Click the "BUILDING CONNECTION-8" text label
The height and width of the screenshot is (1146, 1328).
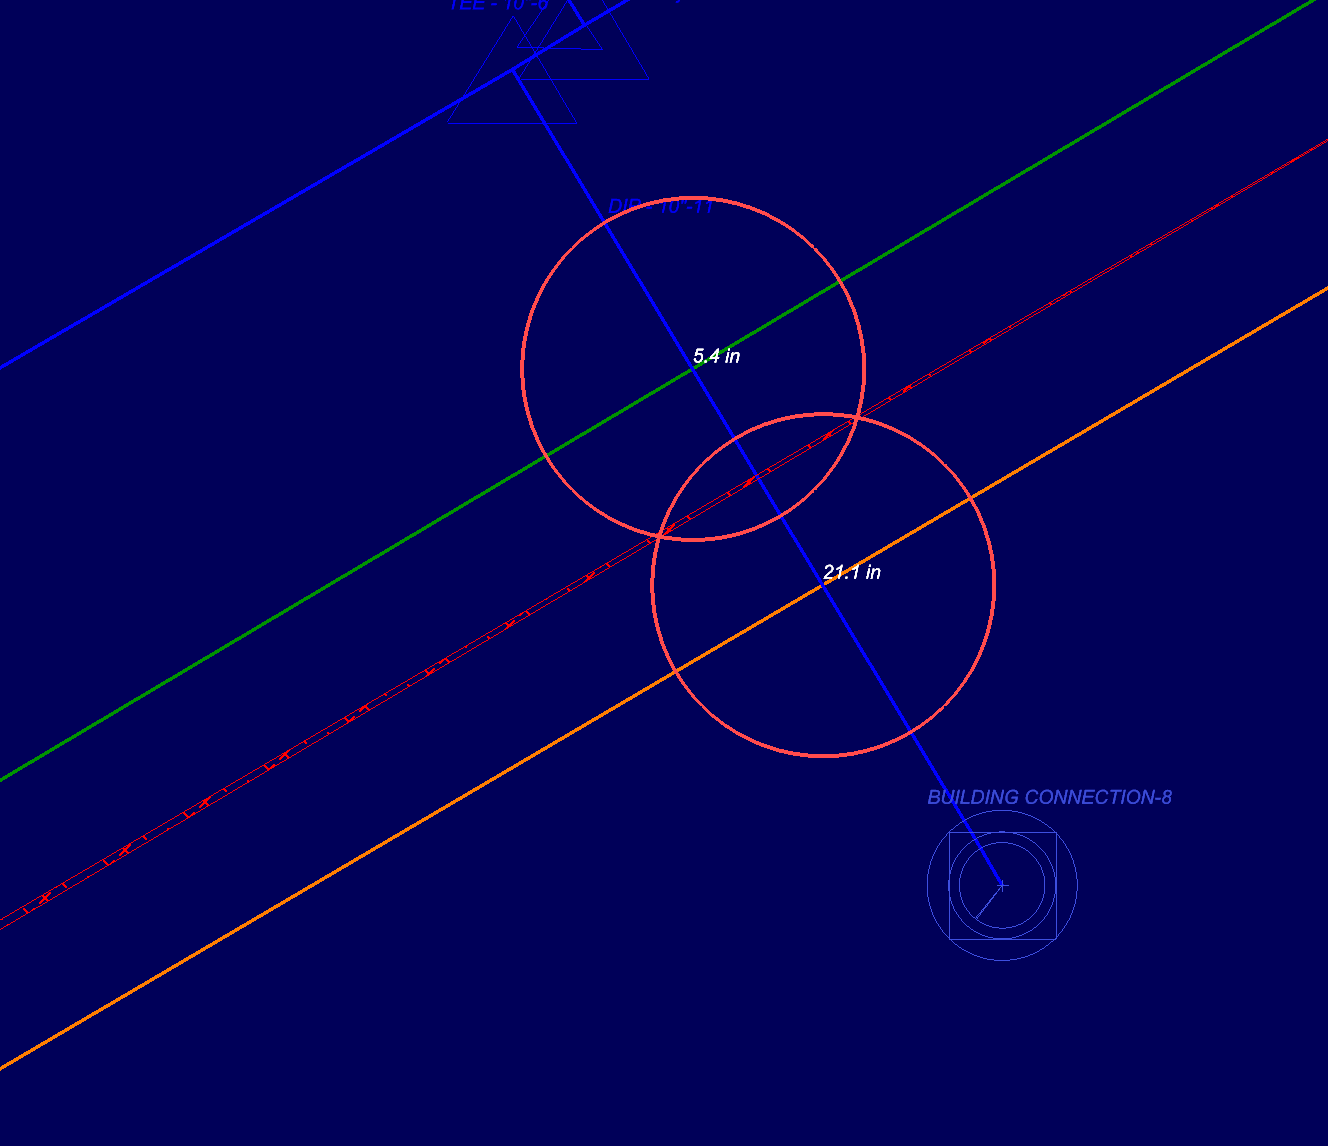(1049, 797)
